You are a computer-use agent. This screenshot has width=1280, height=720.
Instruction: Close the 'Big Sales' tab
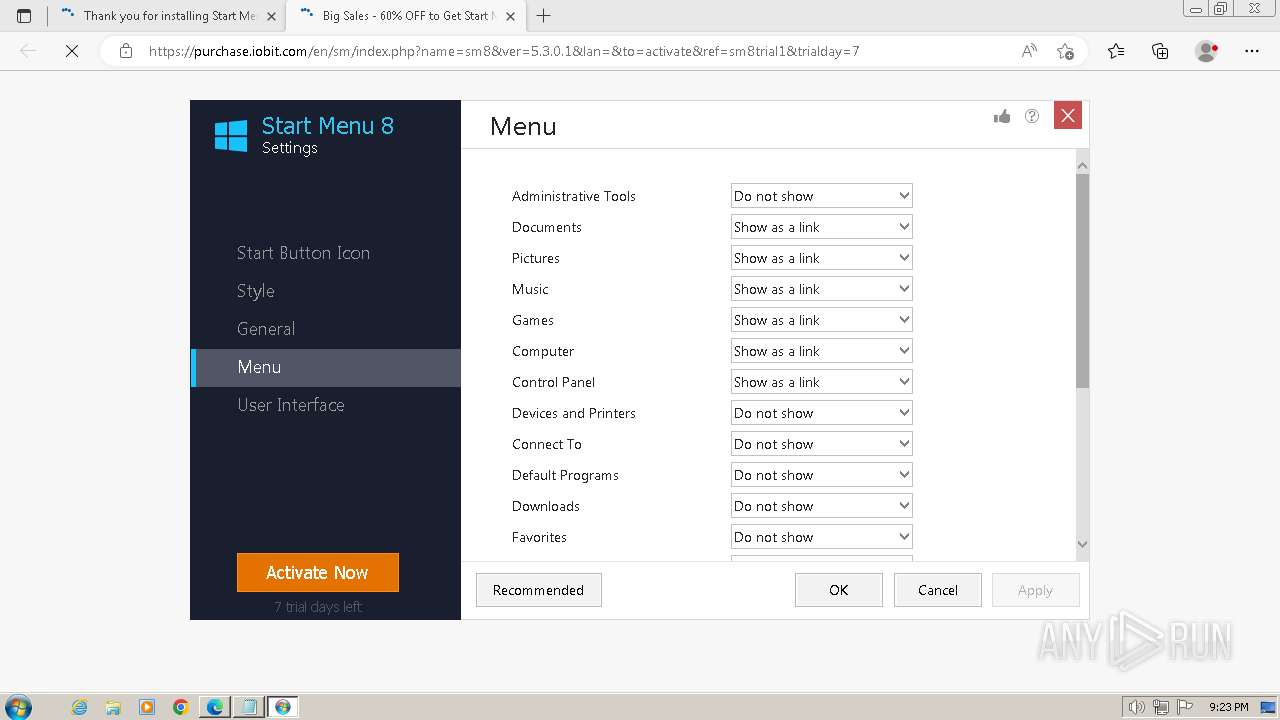(510, 16)
